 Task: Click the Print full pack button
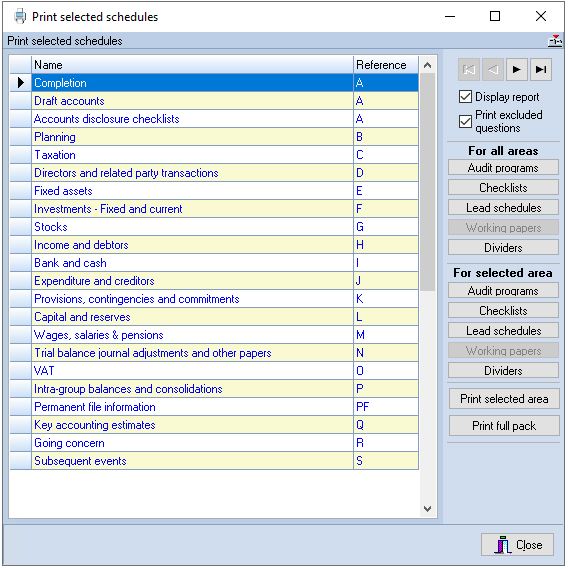tap(504, 426)
